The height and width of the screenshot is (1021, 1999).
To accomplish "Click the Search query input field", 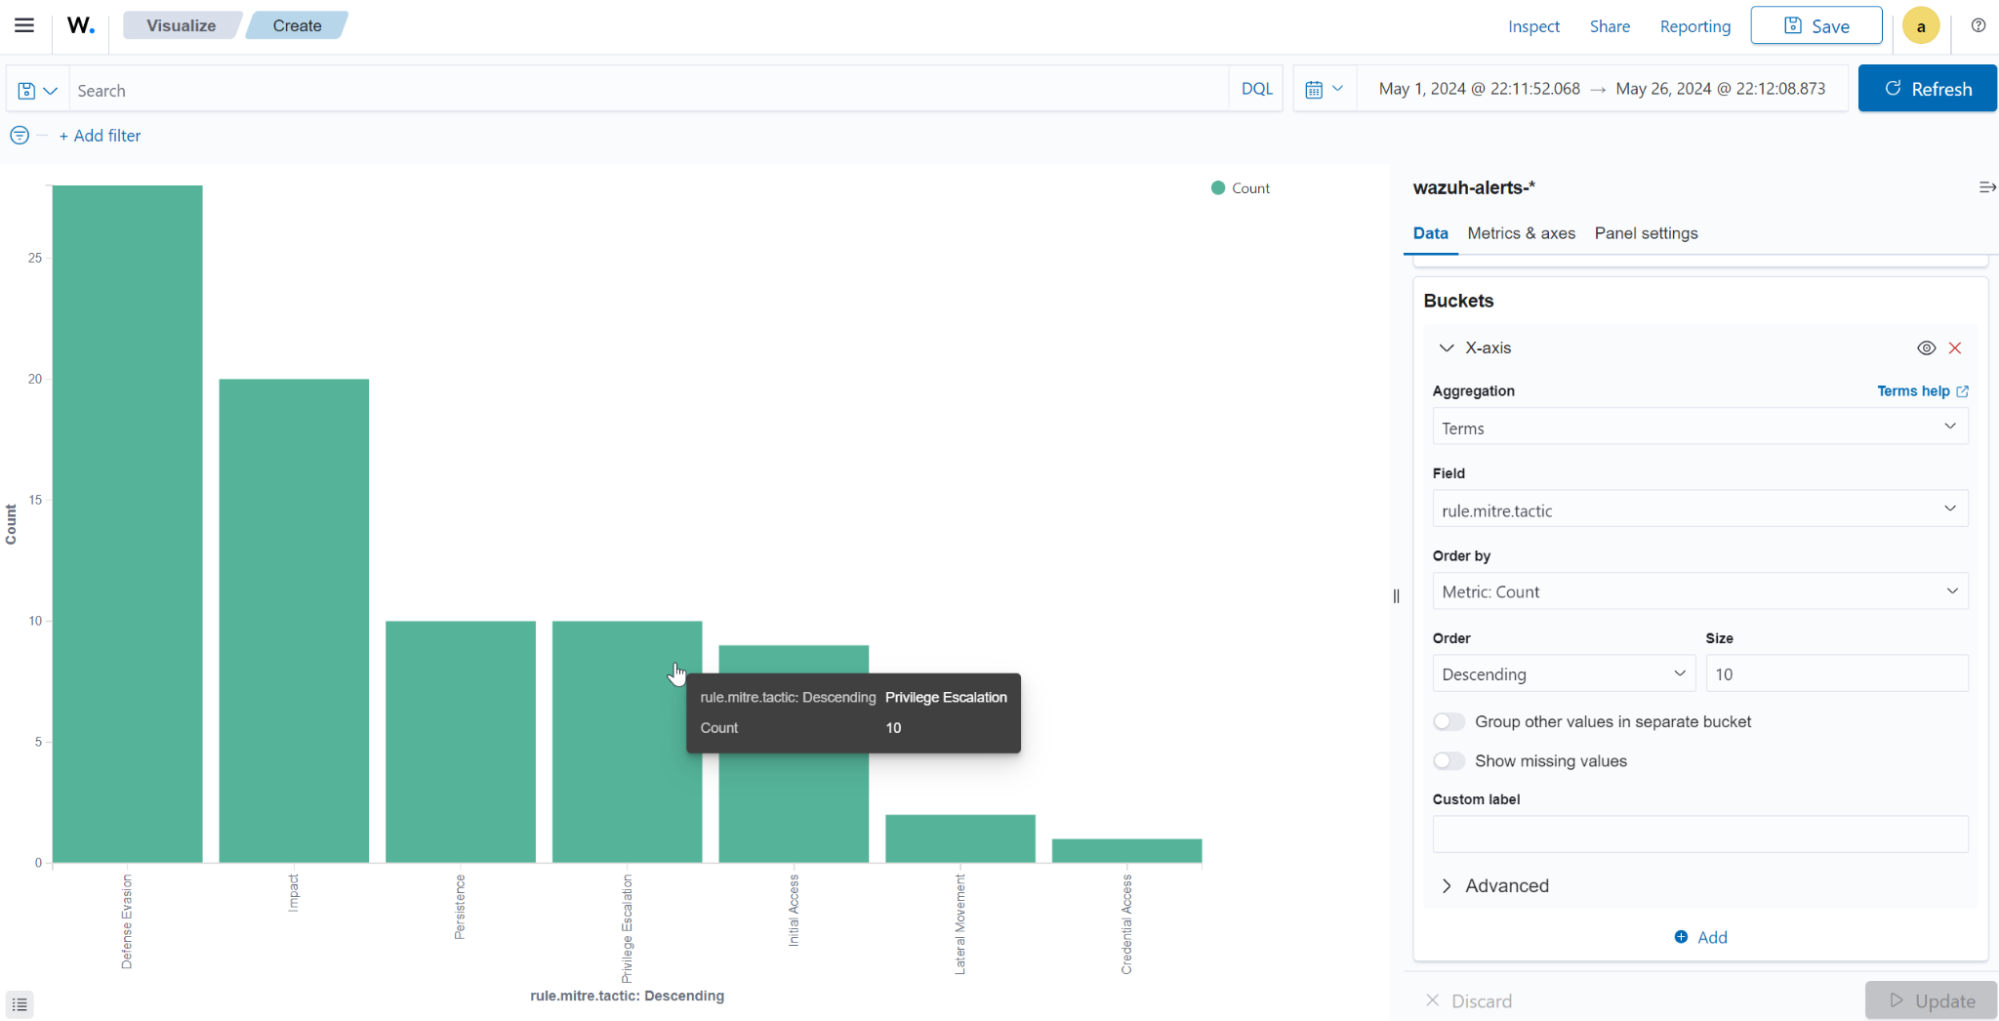I will pyautogui.click(x=400, y=89).
